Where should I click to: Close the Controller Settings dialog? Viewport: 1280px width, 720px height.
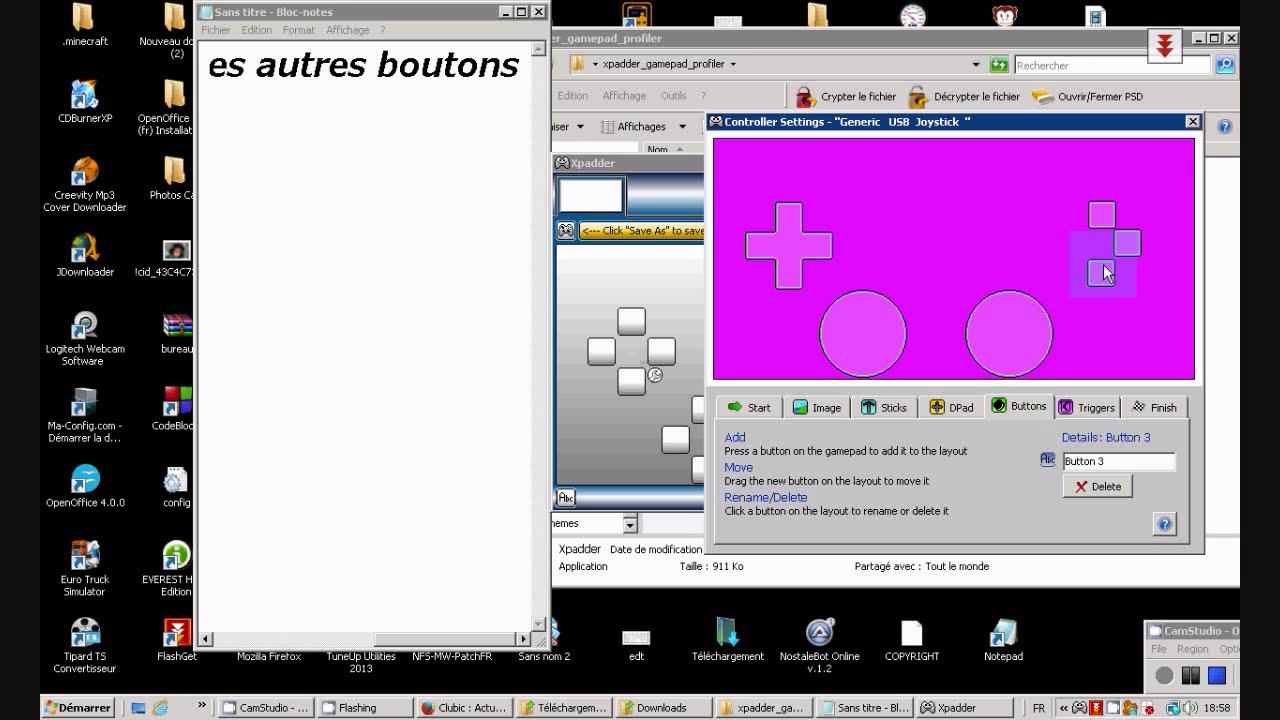click(x=1192, y=121)
